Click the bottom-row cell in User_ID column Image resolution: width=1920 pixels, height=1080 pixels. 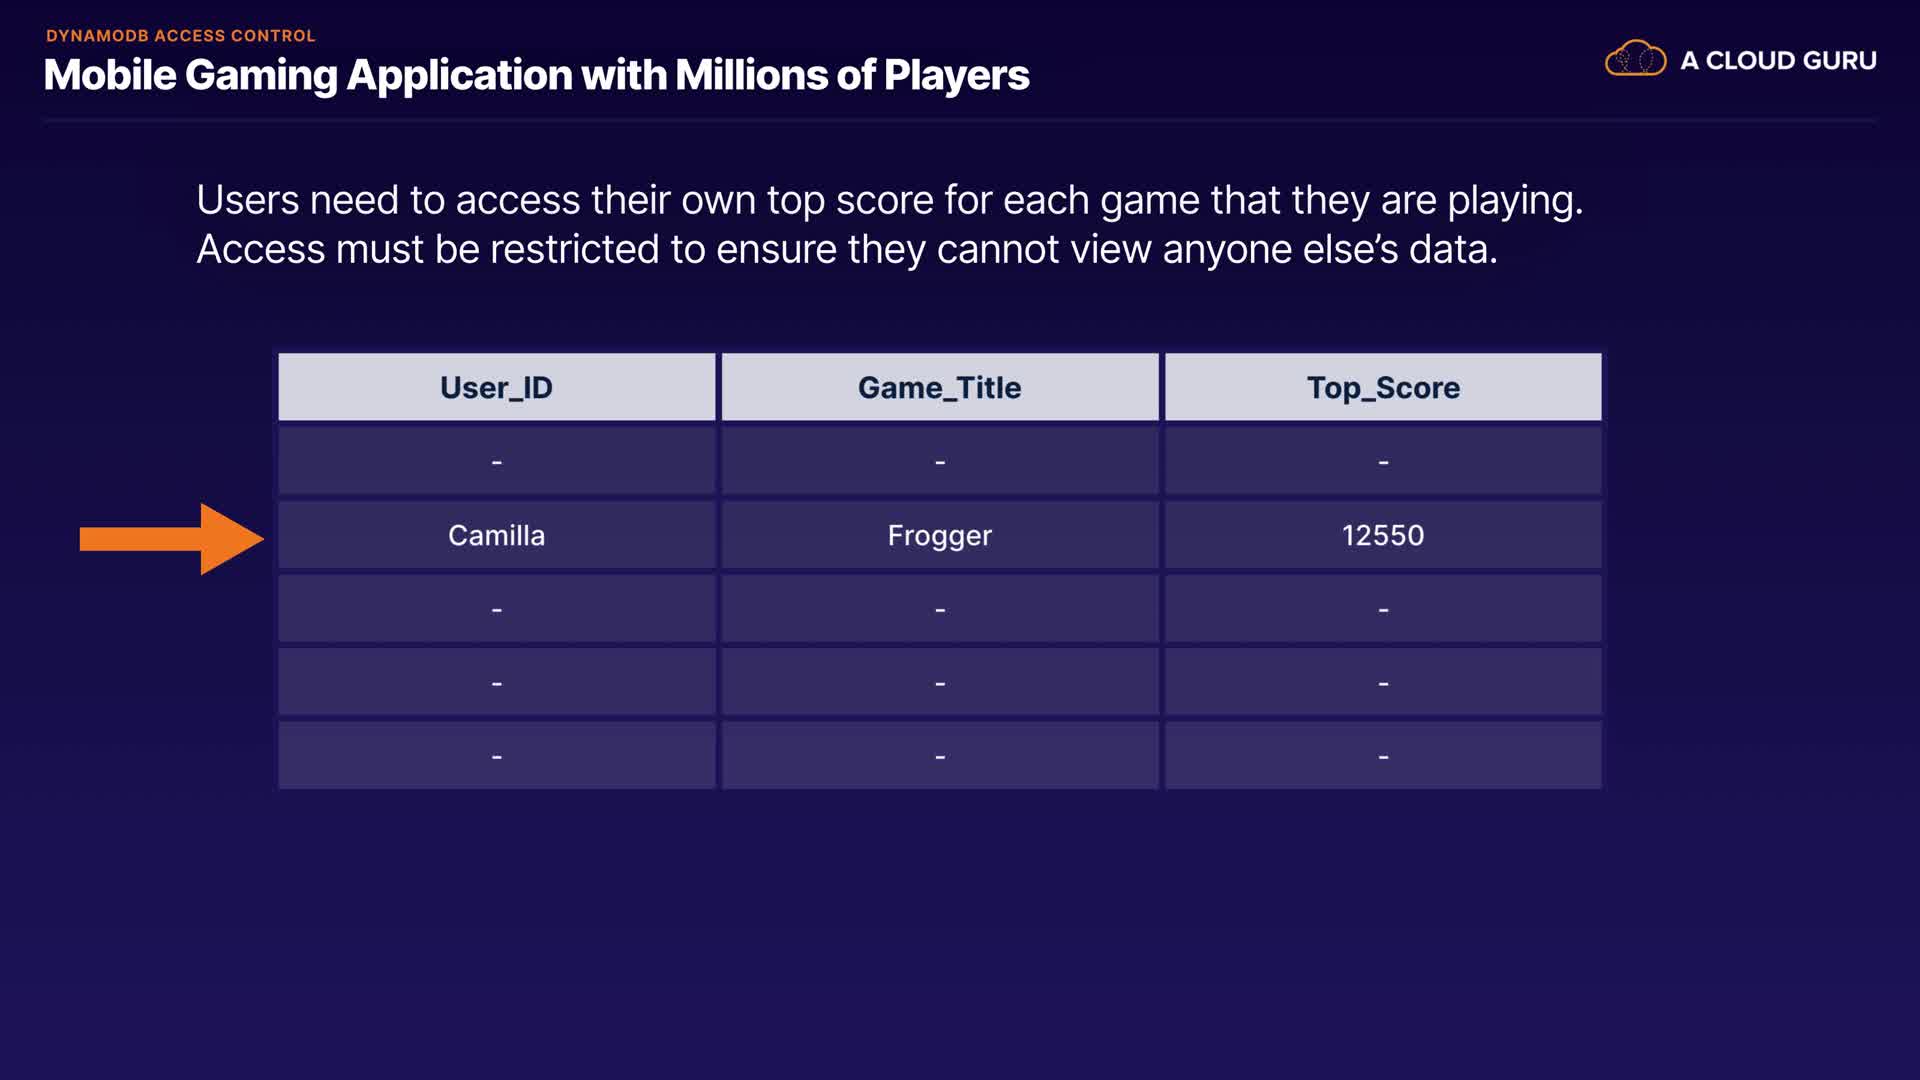coord(496,756)
